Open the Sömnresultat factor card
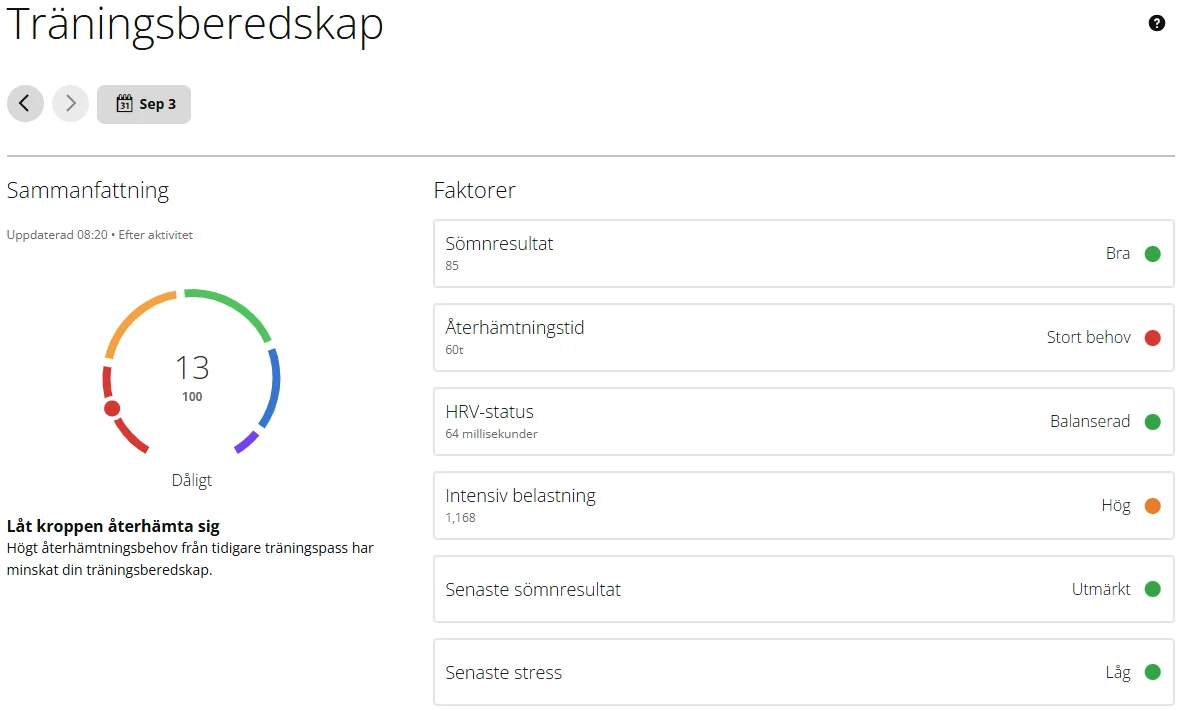 [803, 254]
